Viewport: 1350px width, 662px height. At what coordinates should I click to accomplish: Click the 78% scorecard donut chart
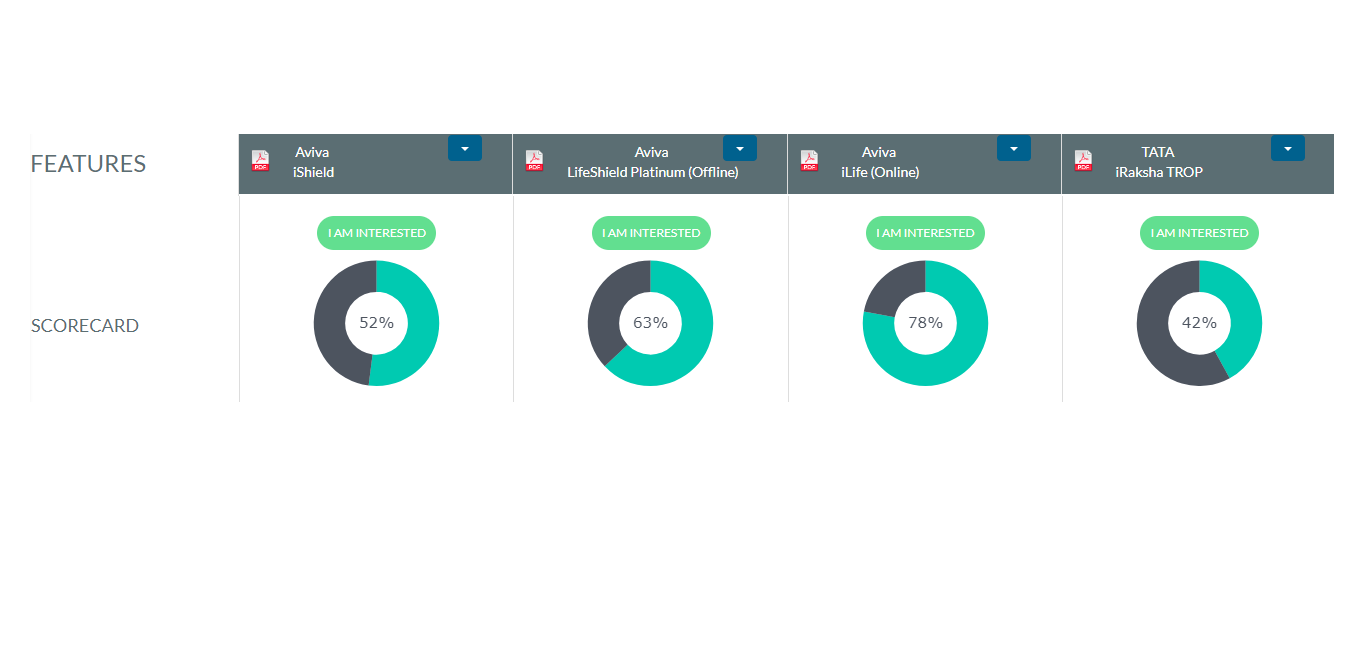(x=925, y=323)
